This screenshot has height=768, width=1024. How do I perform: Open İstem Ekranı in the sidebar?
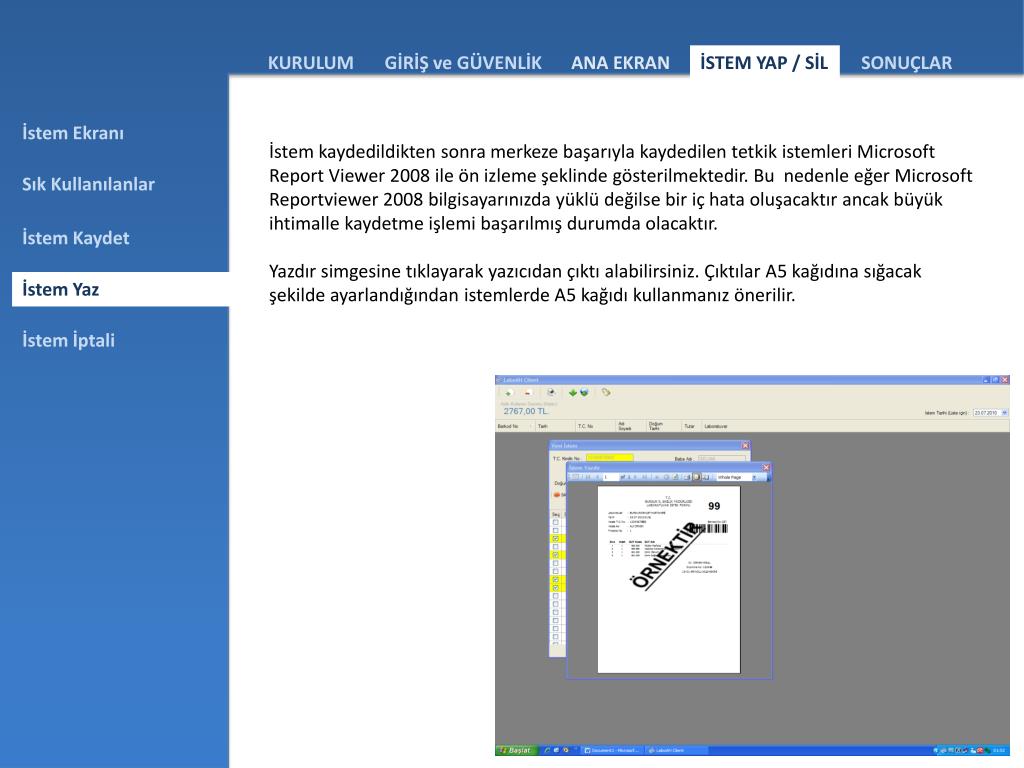[x=72, y=133]
